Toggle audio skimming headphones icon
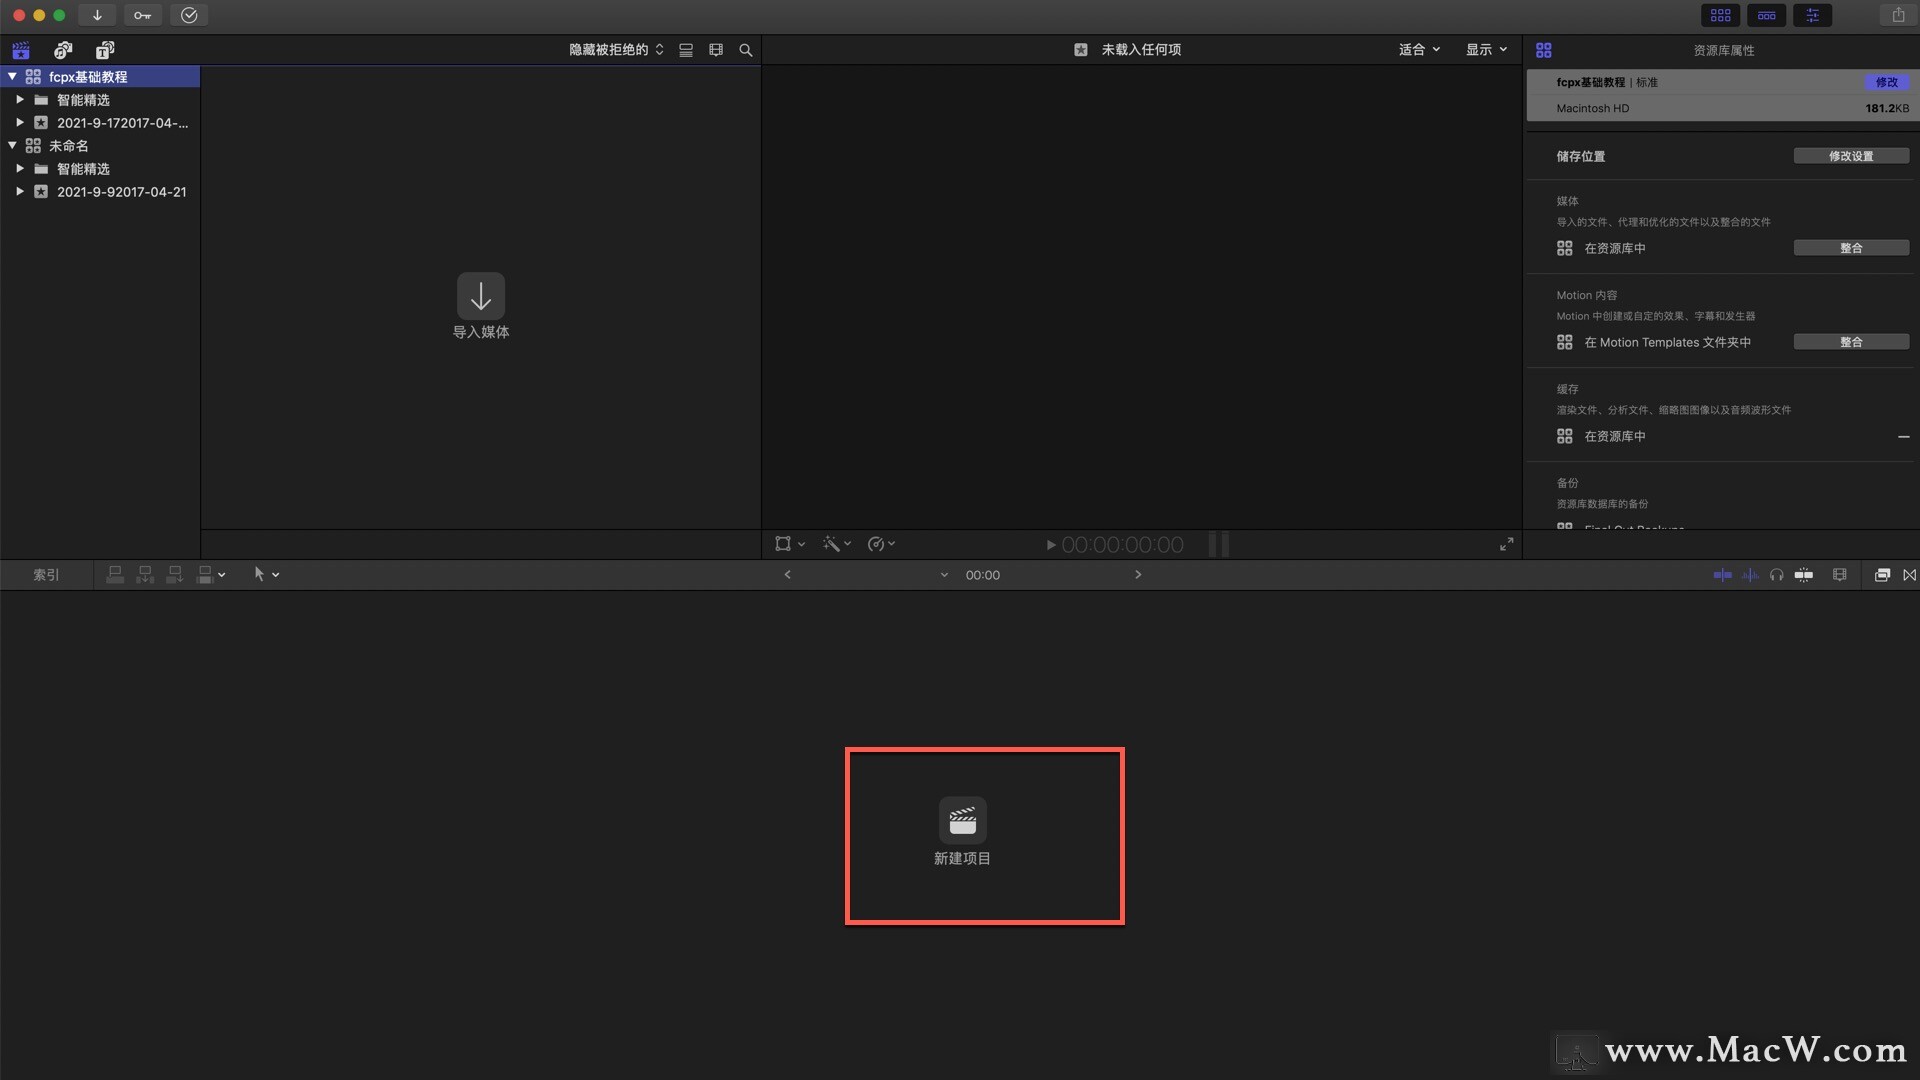Viewport: 1920px width, 1080px height. (1776, 575)
